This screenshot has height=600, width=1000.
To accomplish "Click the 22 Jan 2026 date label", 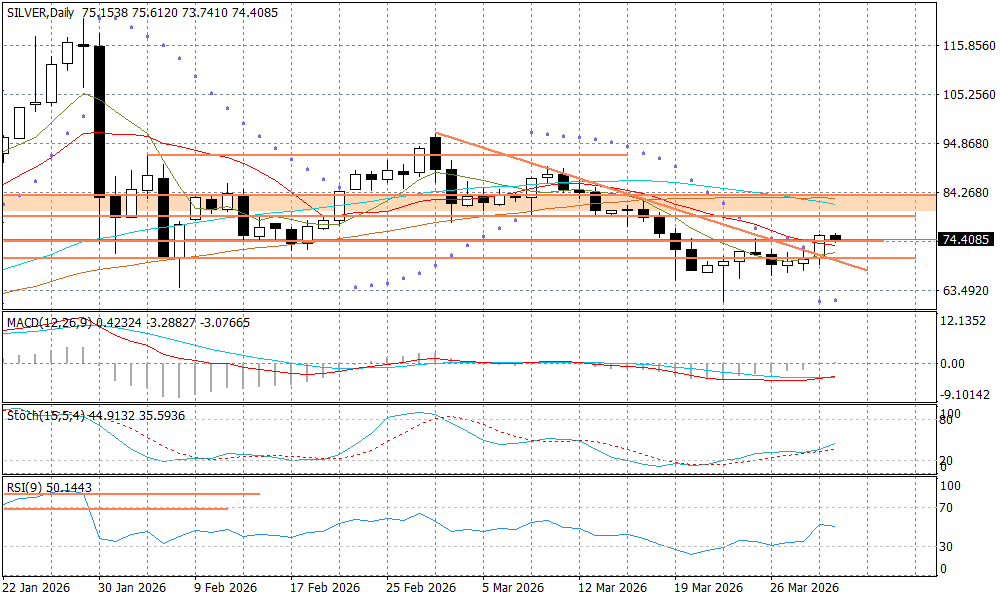I will point(38,587).
